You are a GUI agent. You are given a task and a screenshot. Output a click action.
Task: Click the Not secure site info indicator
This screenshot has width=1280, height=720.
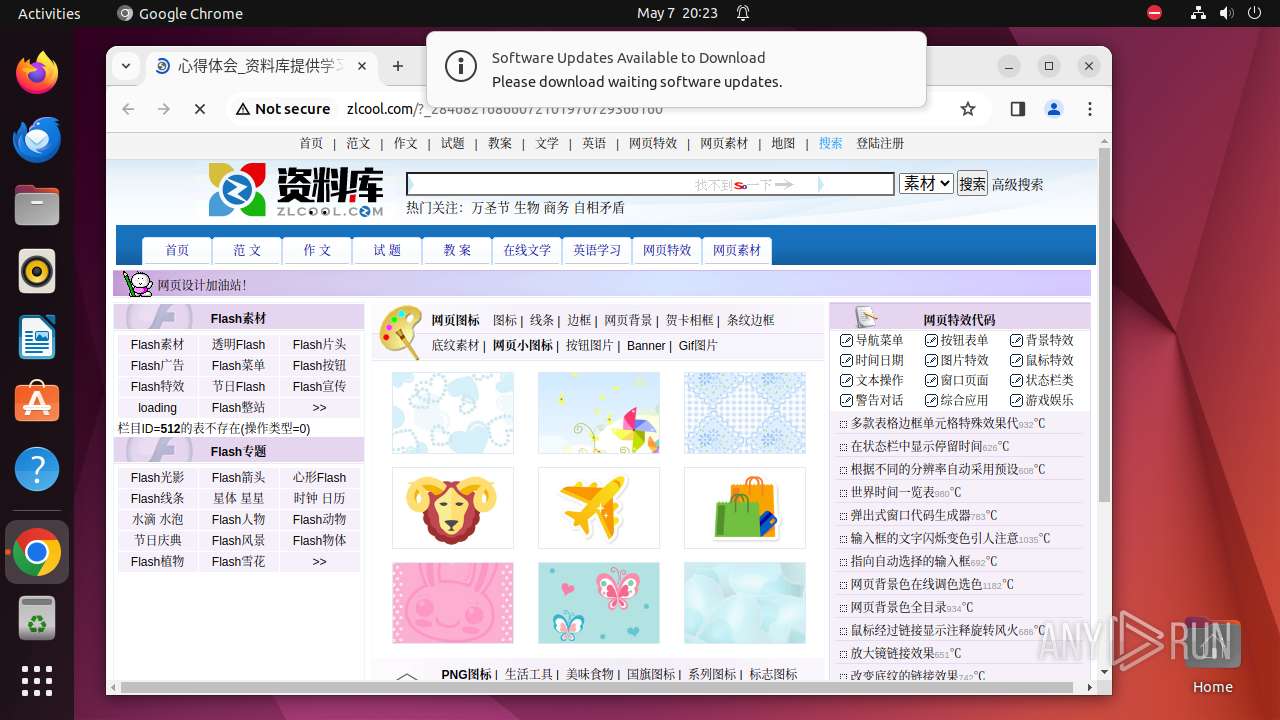[x=283, y=109]
